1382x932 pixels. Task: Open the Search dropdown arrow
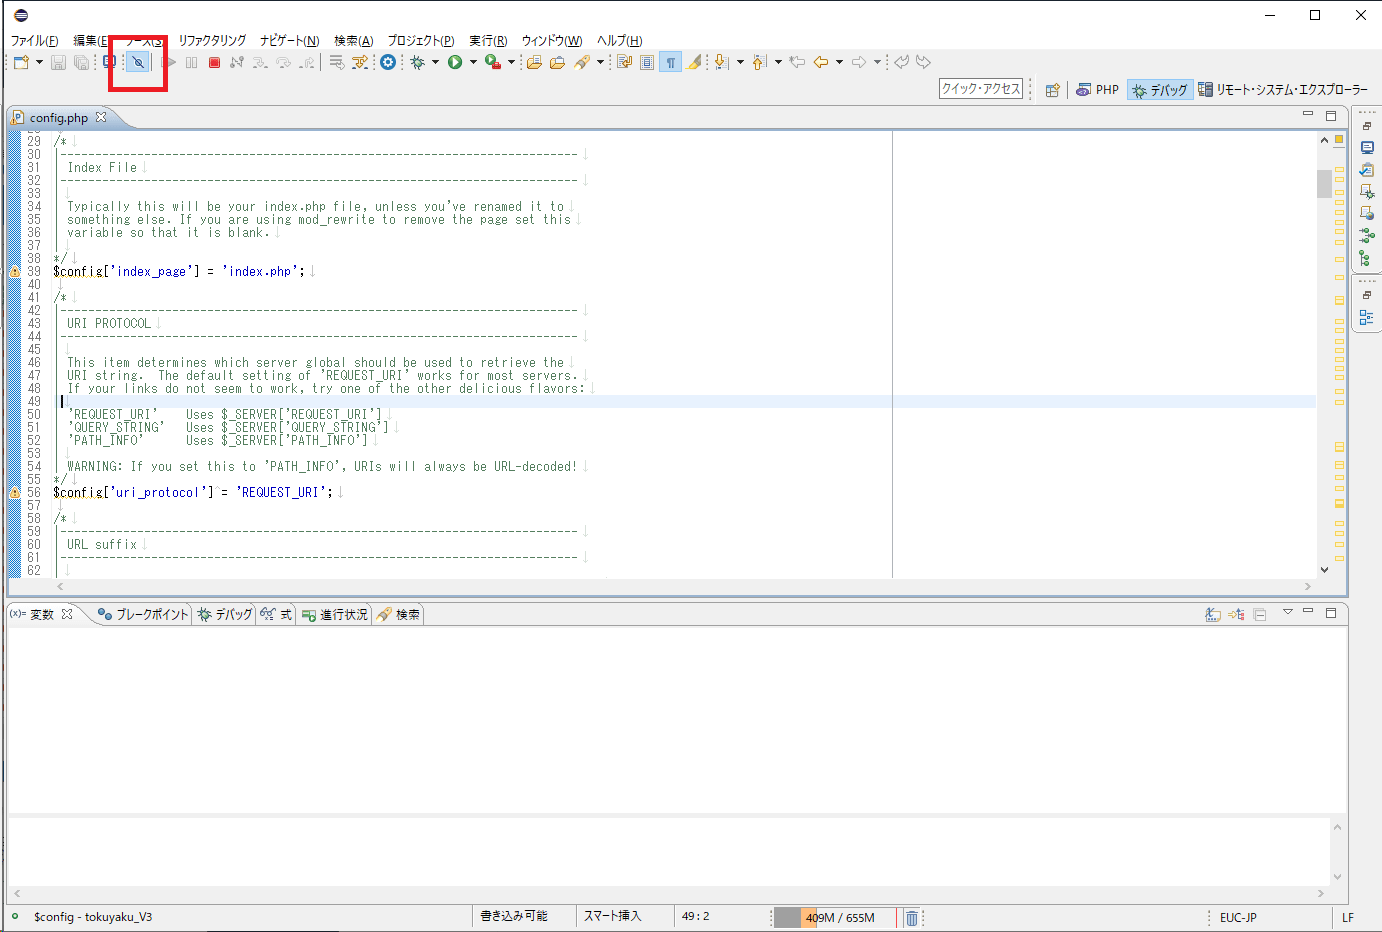click(600, 62)
